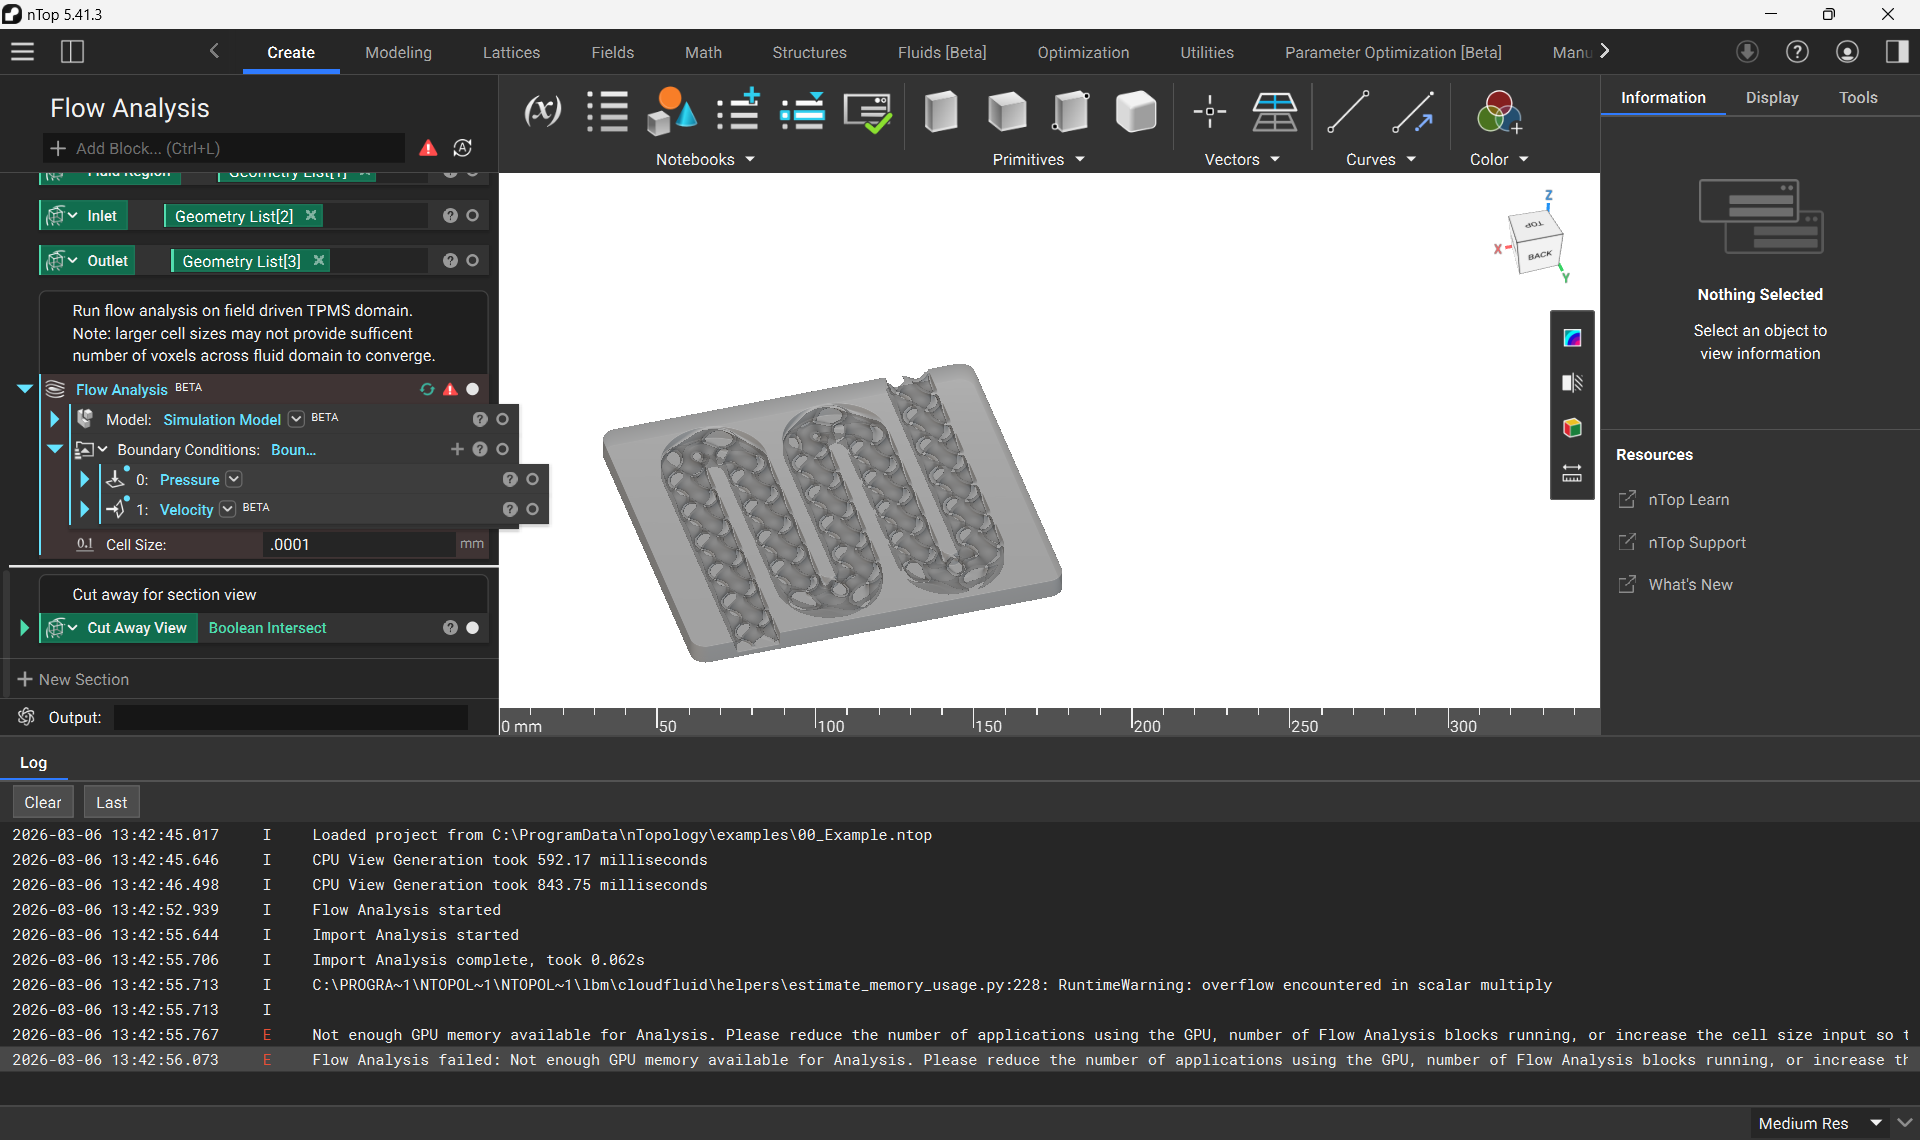Screen dimensions: 1920x1140
Task: Click the gear icon beside Output
Action: coord(27,717)
